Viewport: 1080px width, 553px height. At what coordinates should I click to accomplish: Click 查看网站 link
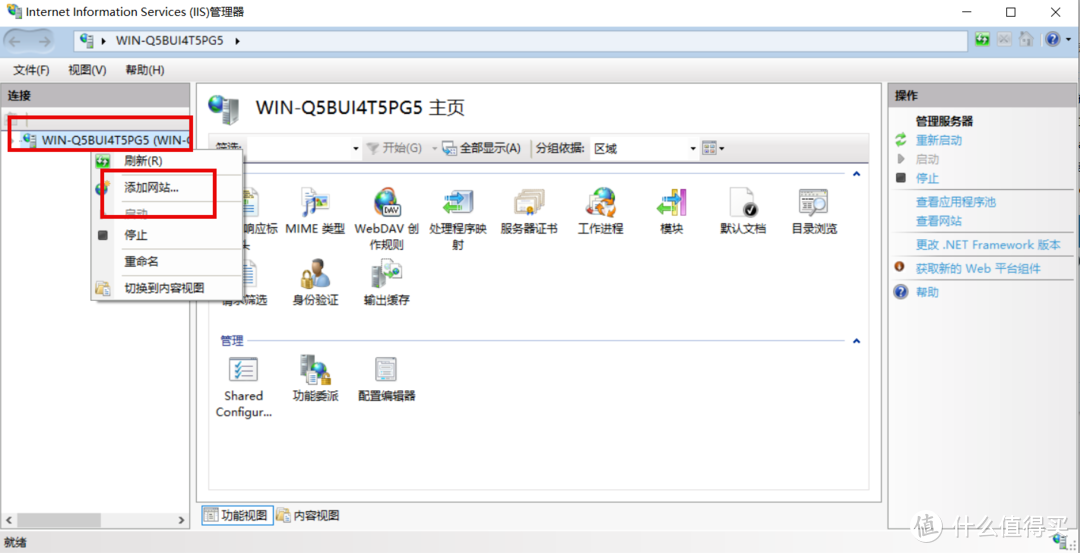[938, 222]
